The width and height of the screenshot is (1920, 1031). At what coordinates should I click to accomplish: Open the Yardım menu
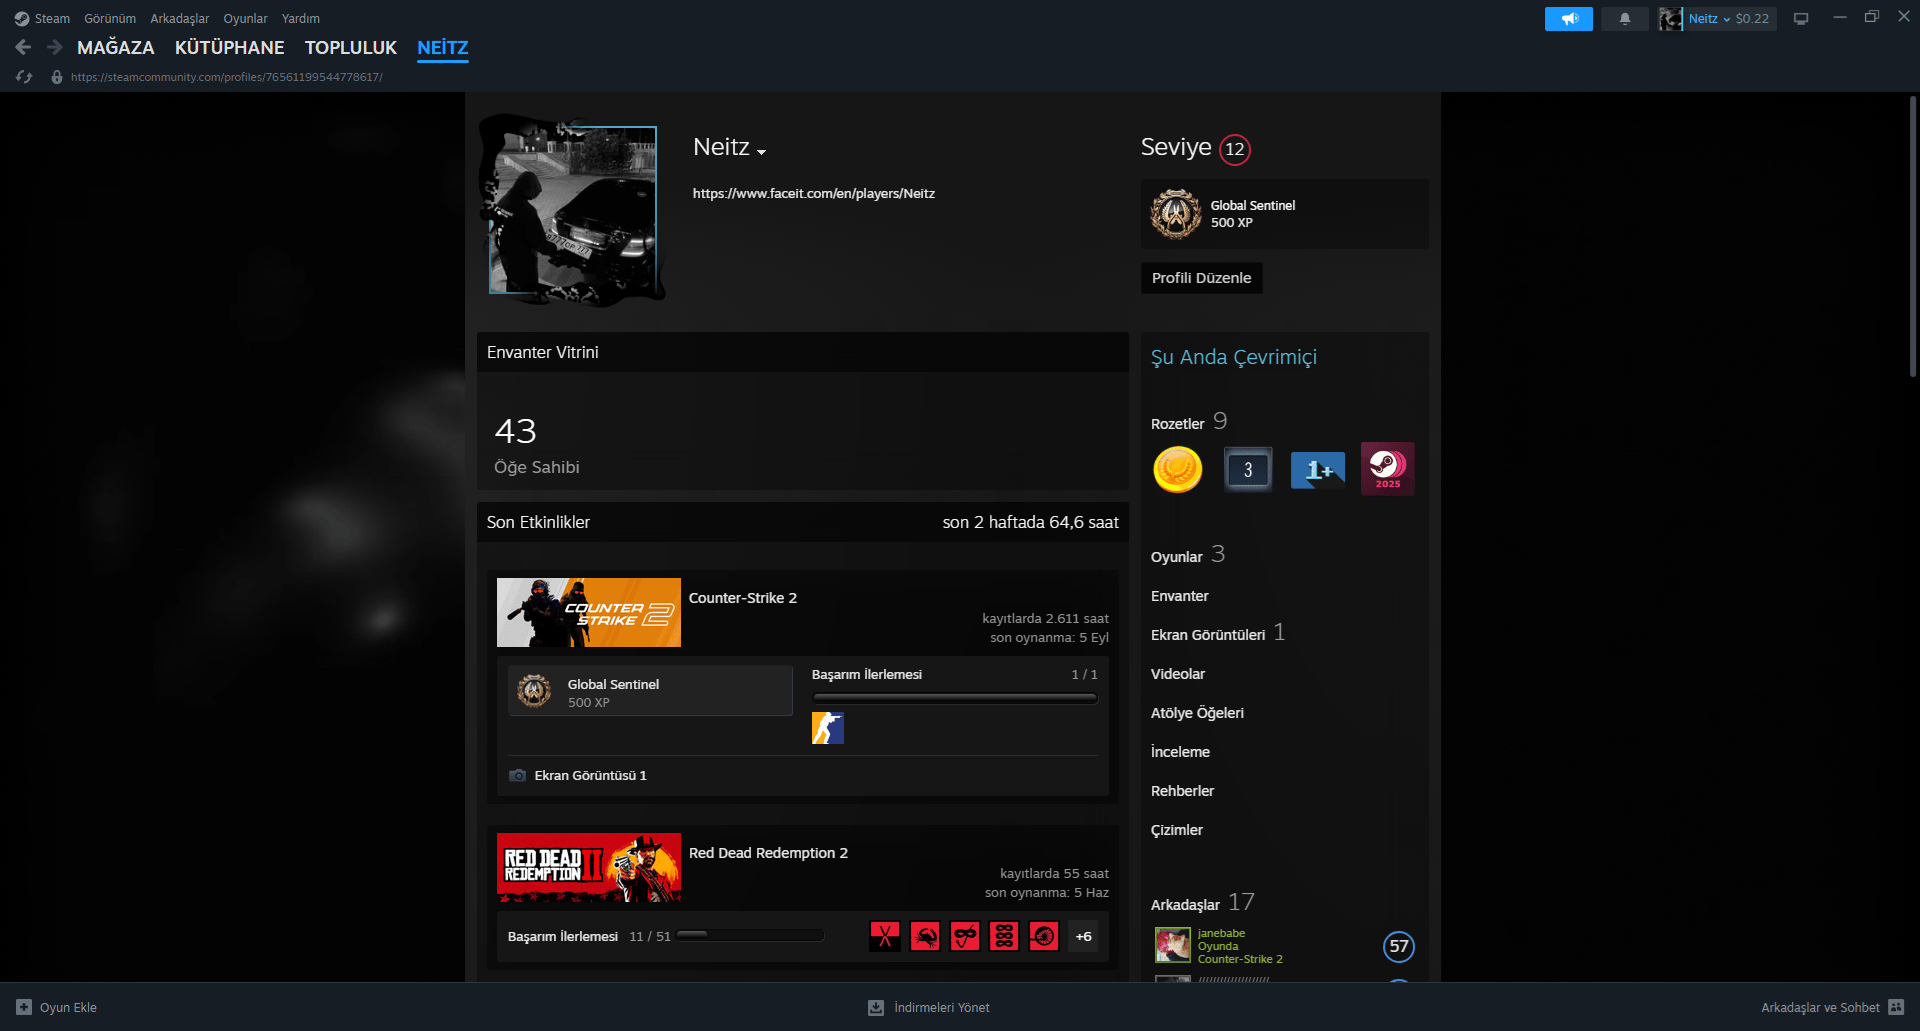click(x=301, y=19)
